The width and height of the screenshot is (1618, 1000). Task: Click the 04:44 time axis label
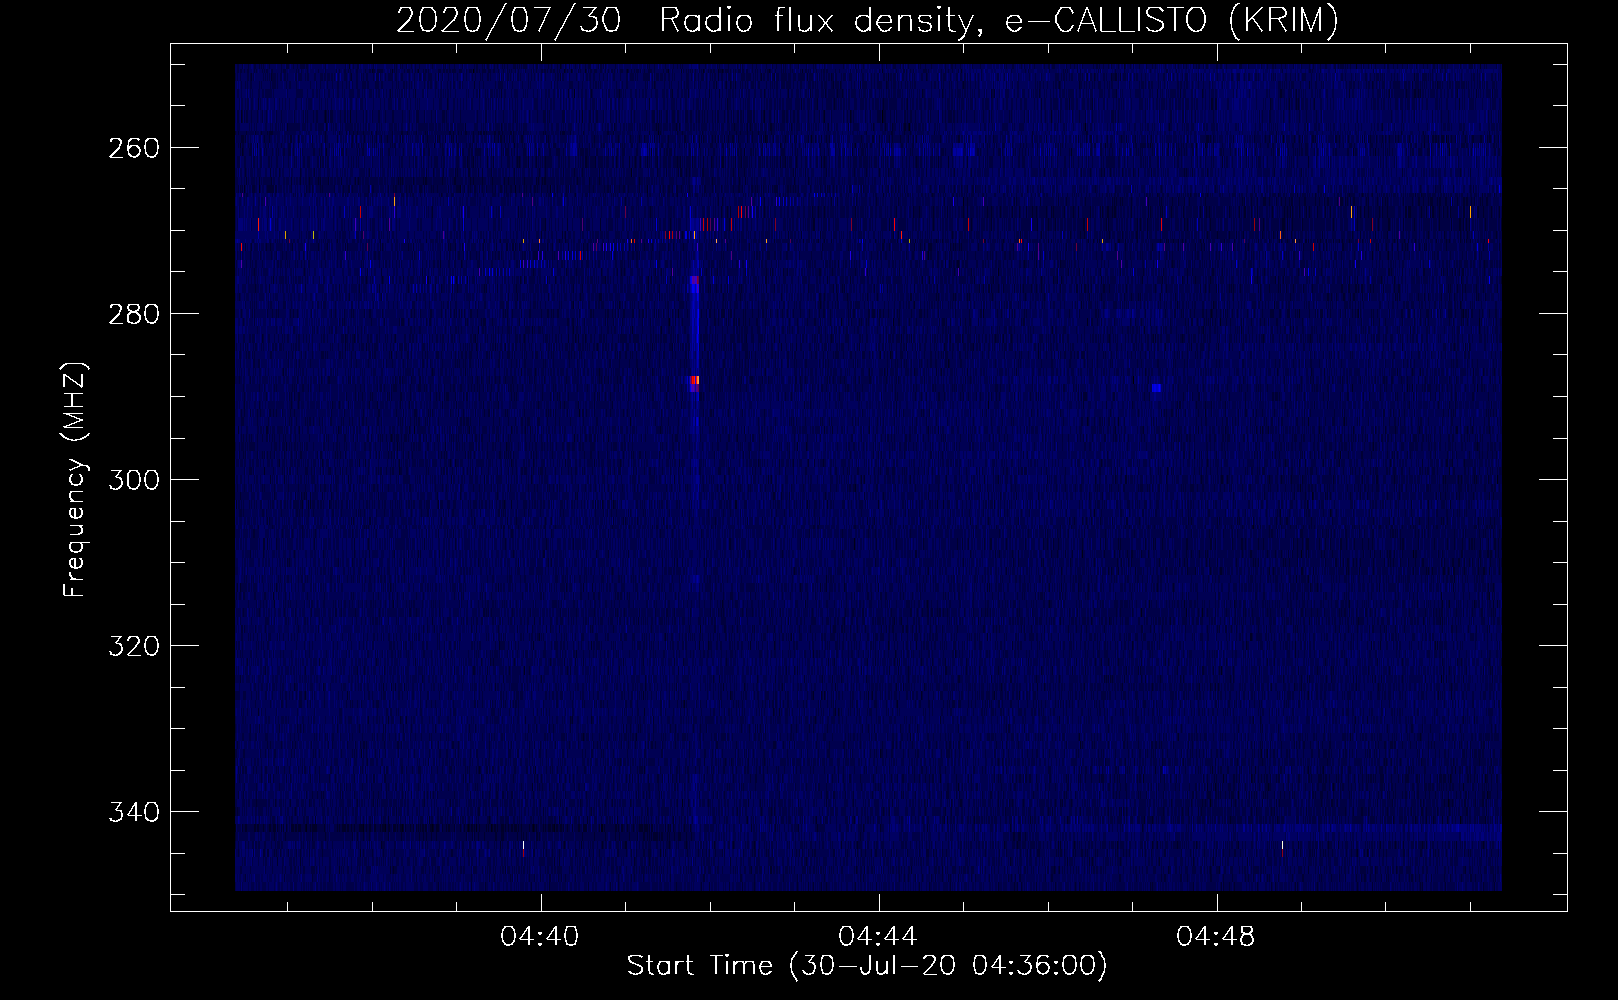pyautogui.click(x=878, y=937)
